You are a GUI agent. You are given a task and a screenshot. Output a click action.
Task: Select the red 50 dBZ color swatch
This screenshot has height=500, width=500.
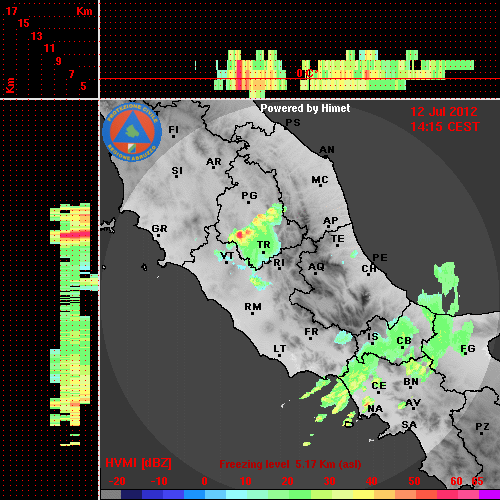click(x=426, y=494)
